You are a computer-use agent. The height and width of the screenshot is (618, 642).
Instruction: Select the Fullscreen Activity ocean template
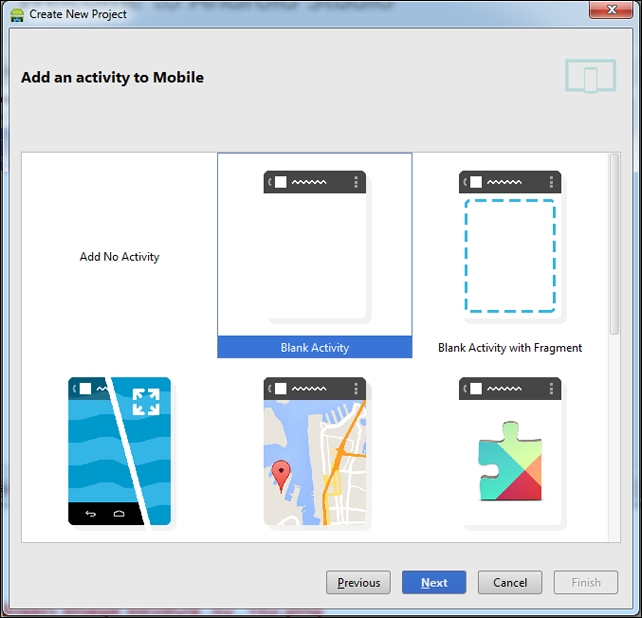coord(119,451)
